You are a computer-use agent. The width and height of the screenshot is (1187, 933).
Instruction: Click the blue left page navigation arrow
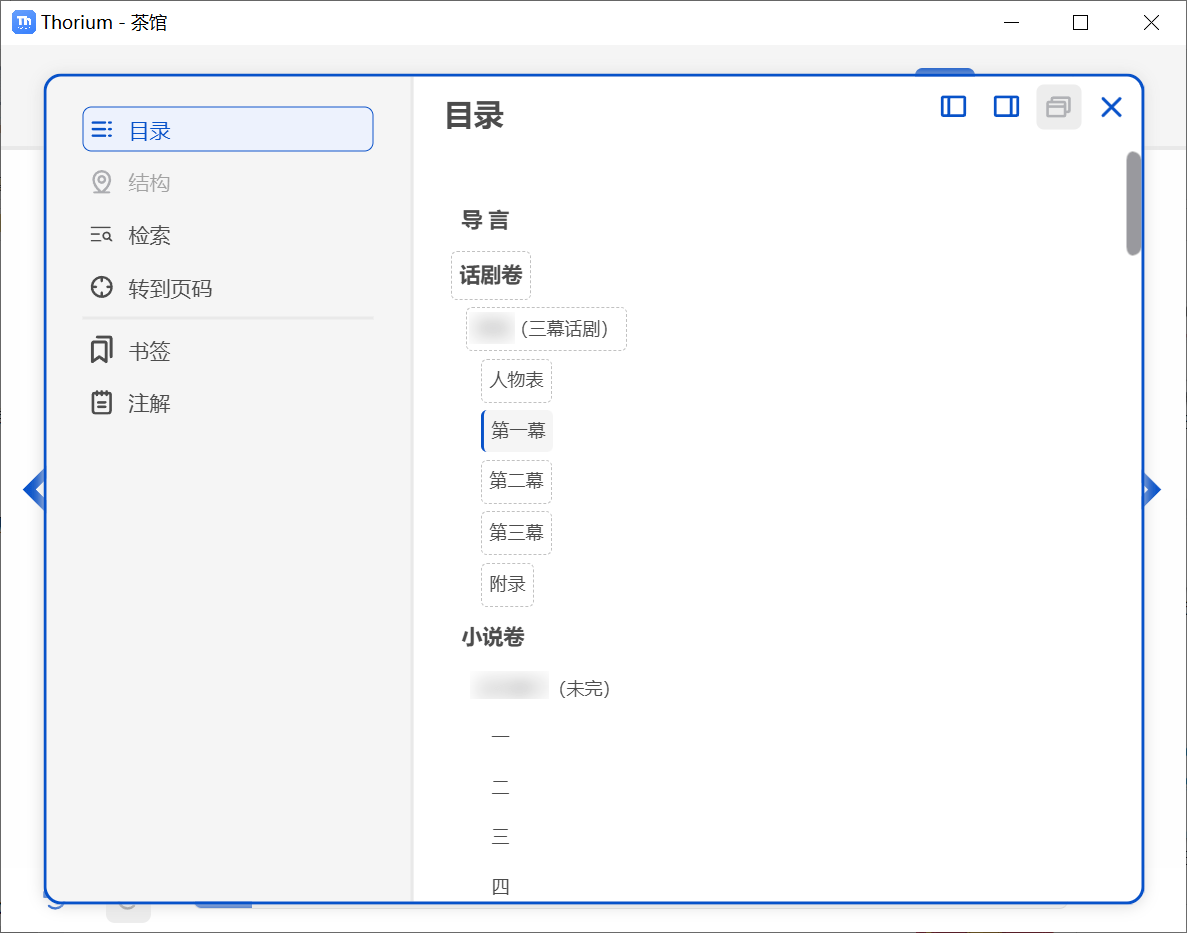[34, 489]
